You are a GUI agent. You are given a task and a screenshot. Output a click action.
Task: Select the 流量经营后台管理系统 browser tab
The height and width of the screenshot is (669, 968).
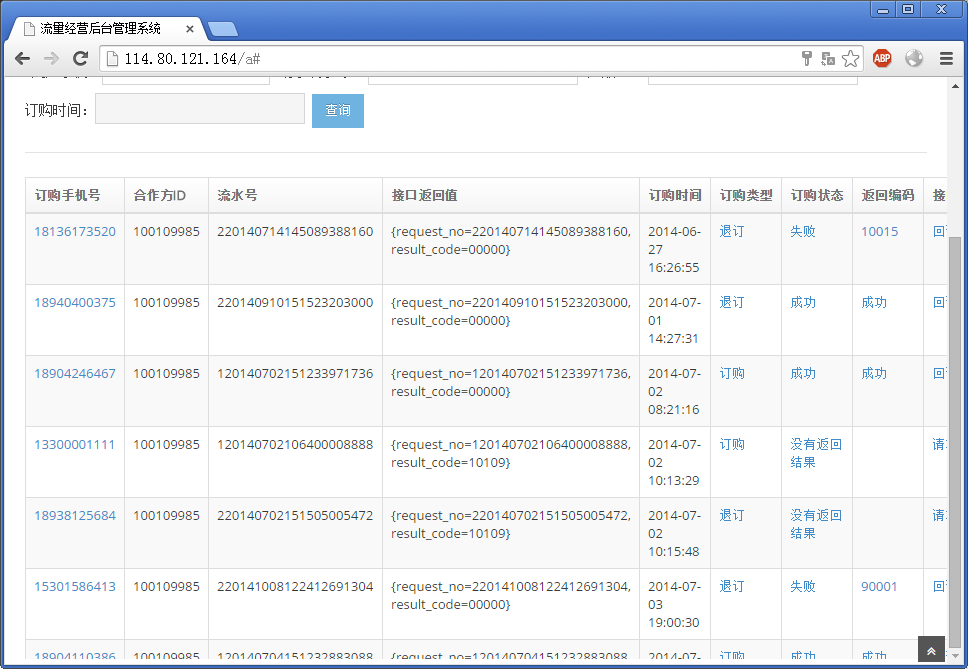[x=108, y=28]
